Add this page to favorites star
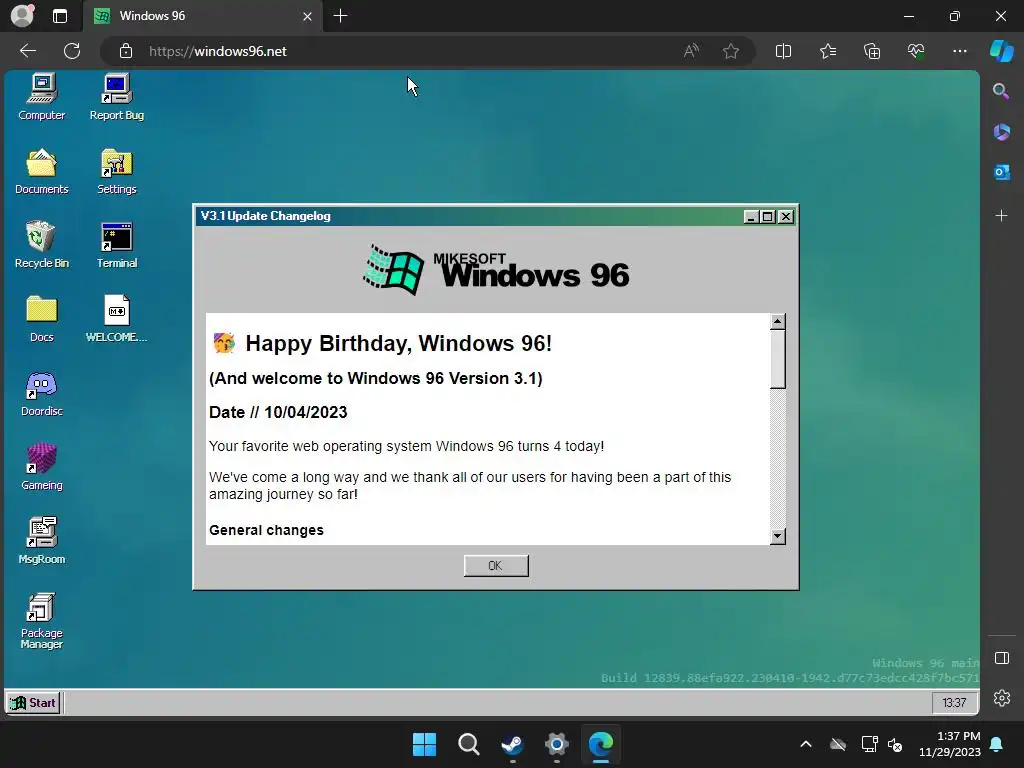Screen dimensions: 1024x768 pyautogui.click(x=731, y=51)
